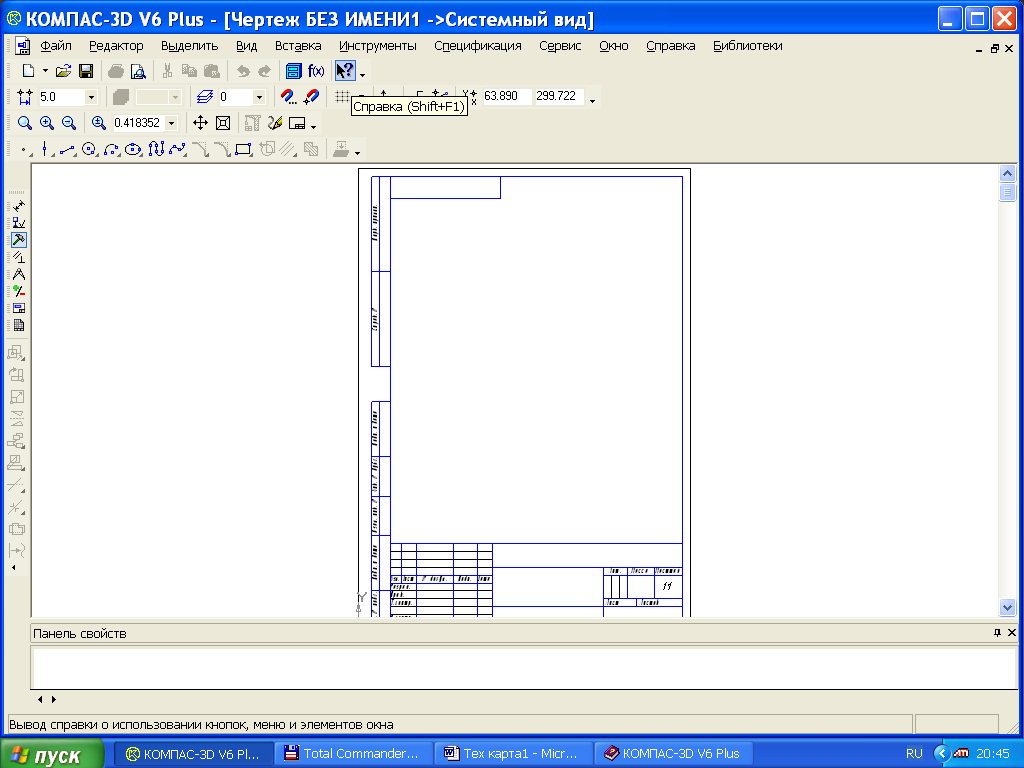Click the X coordinate field 63.890
The width and height of the screenshot is (1024, 768).
point(506,96)
